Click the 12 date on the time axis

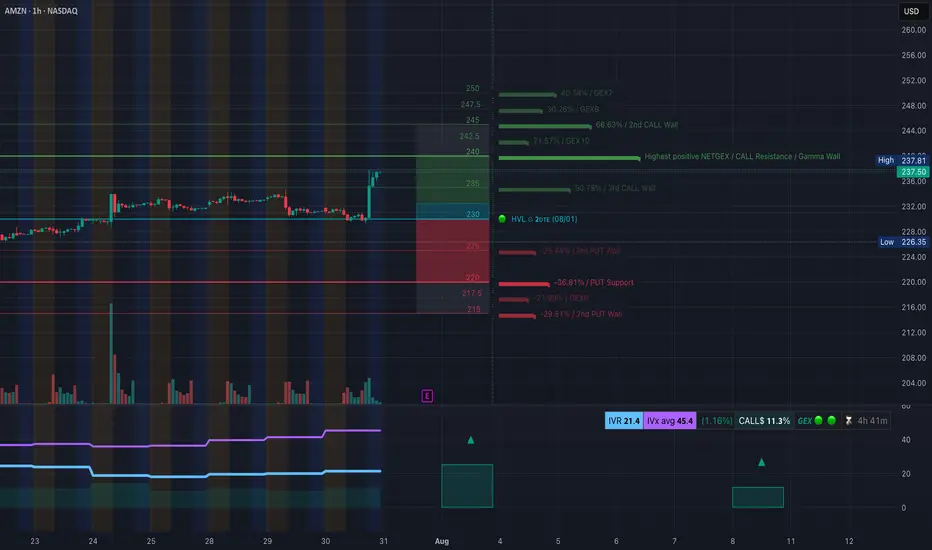pyautogui.click(x=849, y=541)
